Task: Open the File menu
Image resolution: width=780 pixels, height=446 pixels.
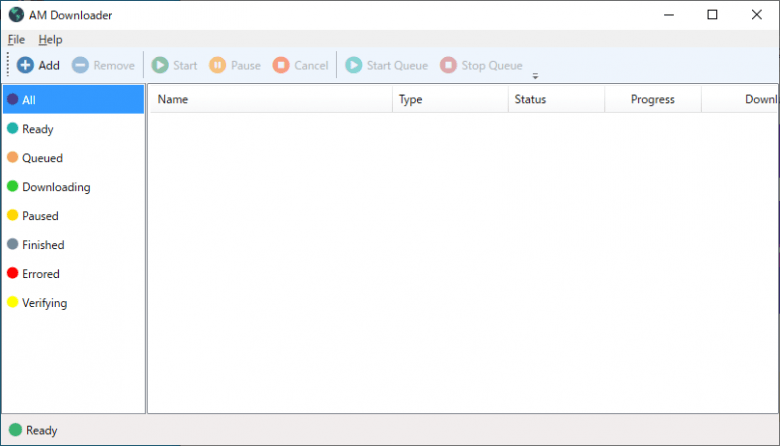Action: 16,40
